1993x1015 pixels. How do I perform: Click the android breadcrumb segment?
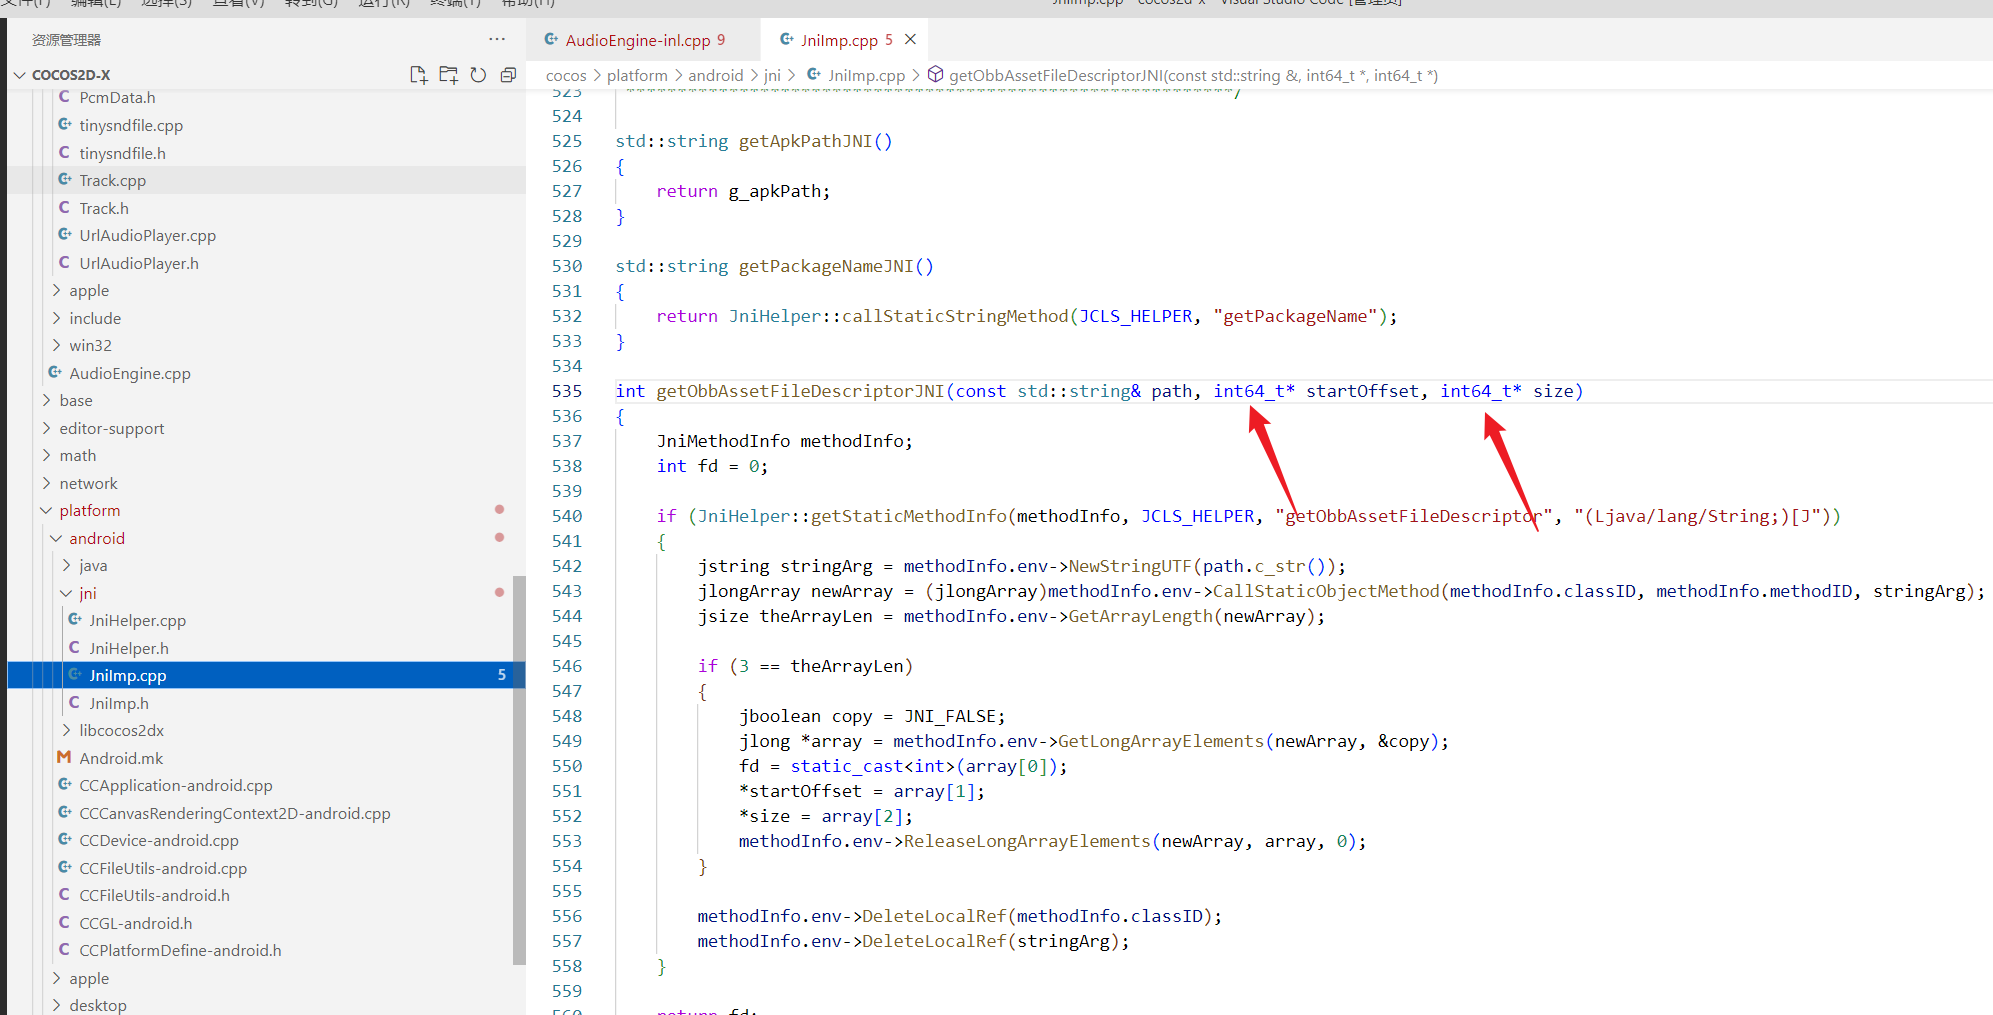(x=716, y=75)
